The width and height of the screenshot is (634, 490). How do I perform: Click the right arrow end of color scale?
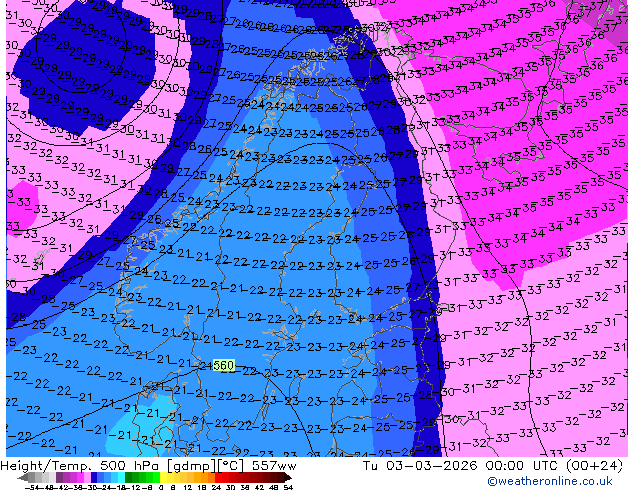[x=288, y=478]
